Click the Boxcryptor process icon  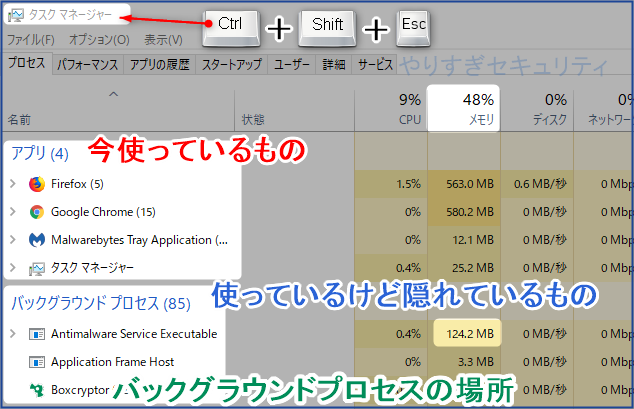click(37, 390)
